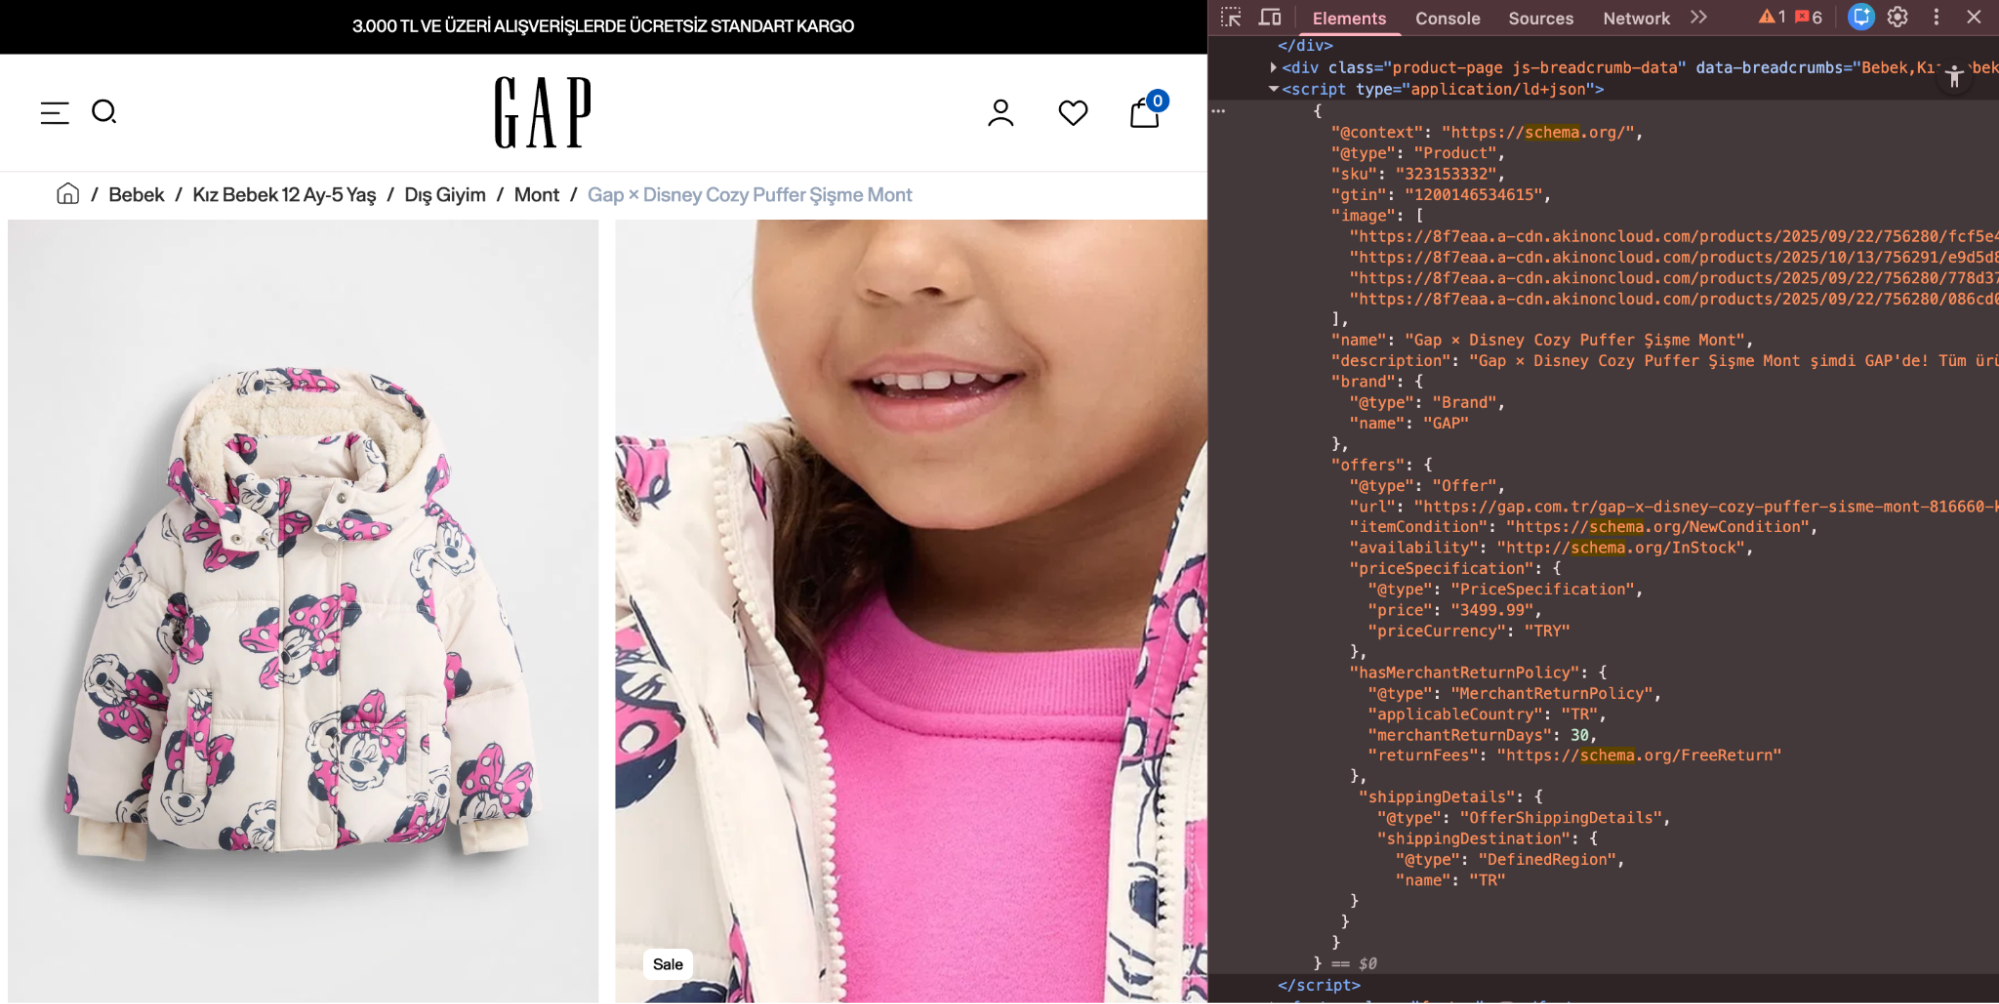The width and height of the screenshot is (1999, 1004).
Task: Click the "@type": "Brand" line
Action: pyautogui.click(x=1427, y=402)
